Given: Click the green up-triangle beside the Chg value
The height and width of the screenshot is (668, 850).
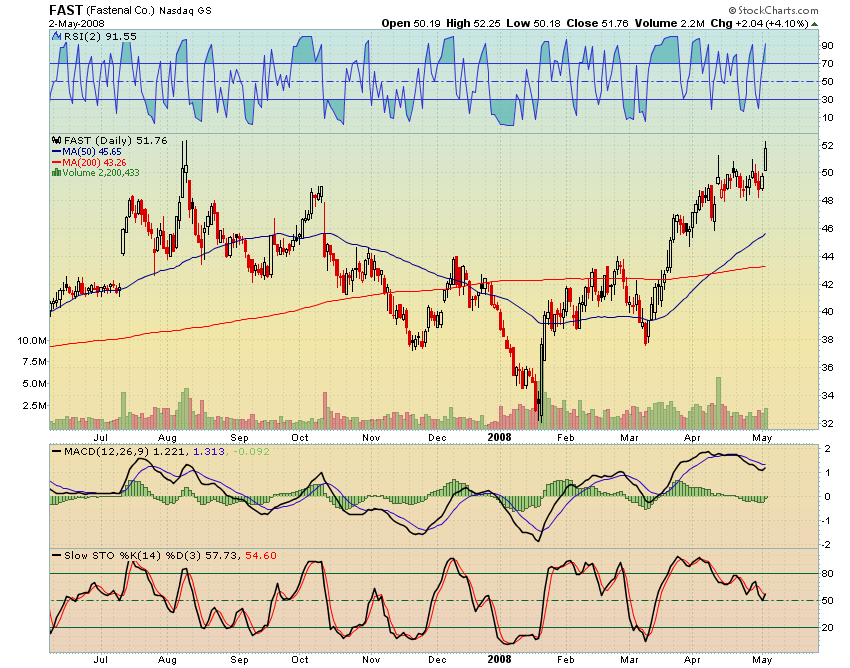Looking at the screenshot, I should click(x=815, y=24).
